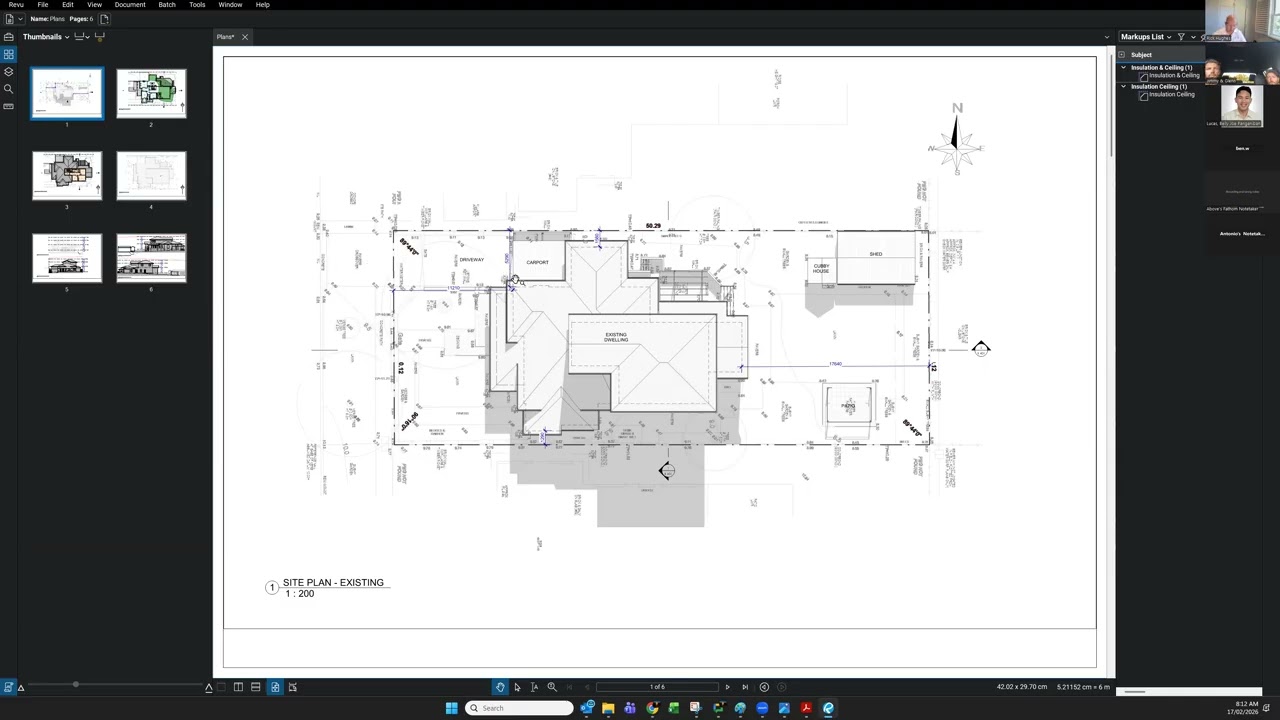Screen dimensions: 1280x720
Task: Select page 2 thumbnail with green floor plan
Action: coord(151,94)
